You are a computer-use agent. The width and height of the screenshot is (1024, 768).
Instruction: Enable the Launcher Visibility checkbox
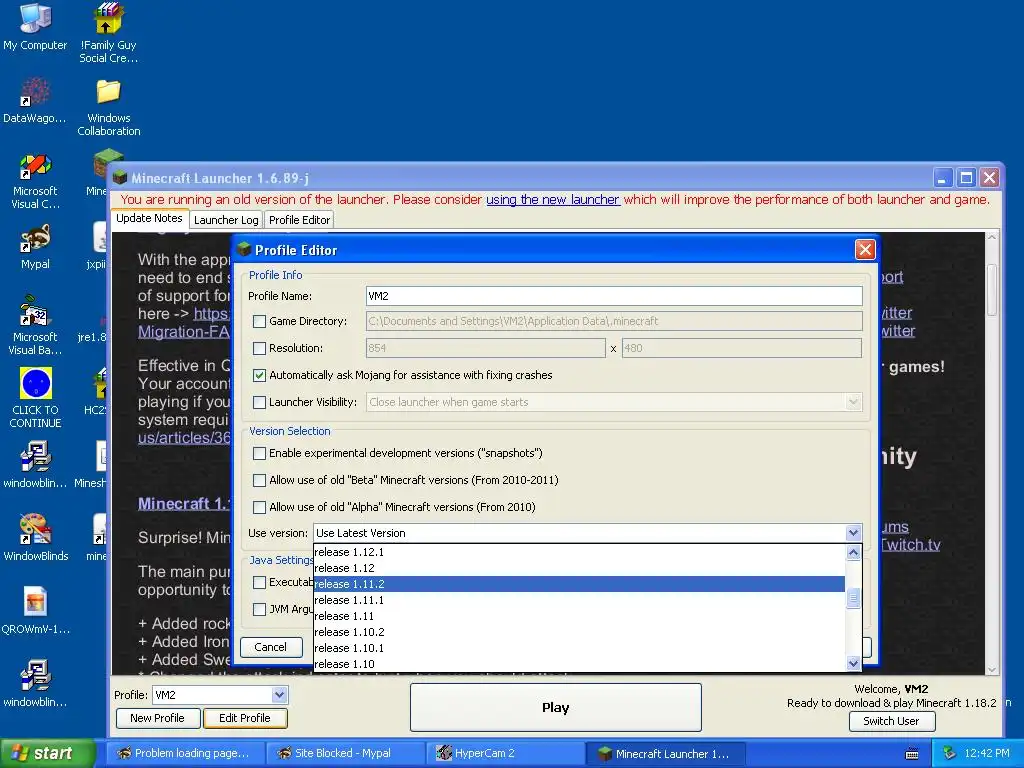pos(259,402)
